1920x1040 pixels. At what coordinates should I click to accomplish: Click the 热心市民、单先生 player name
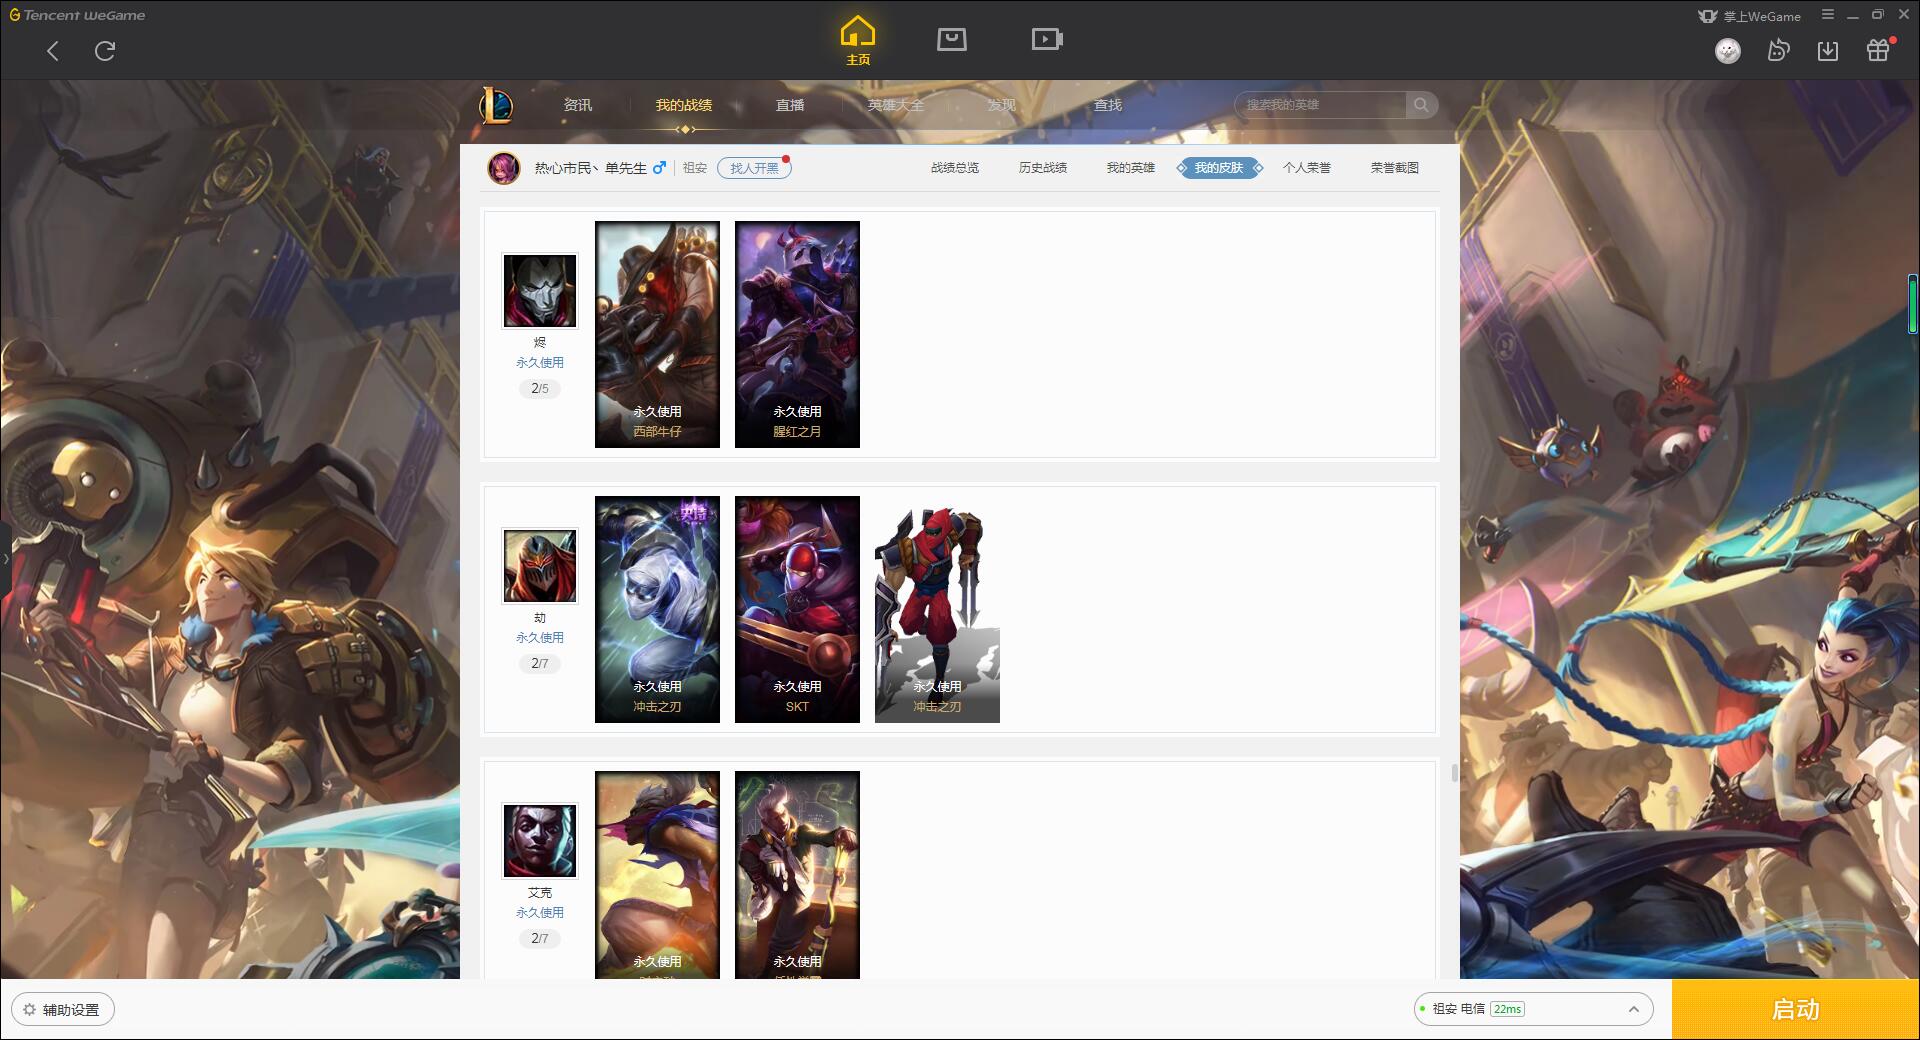590,168
